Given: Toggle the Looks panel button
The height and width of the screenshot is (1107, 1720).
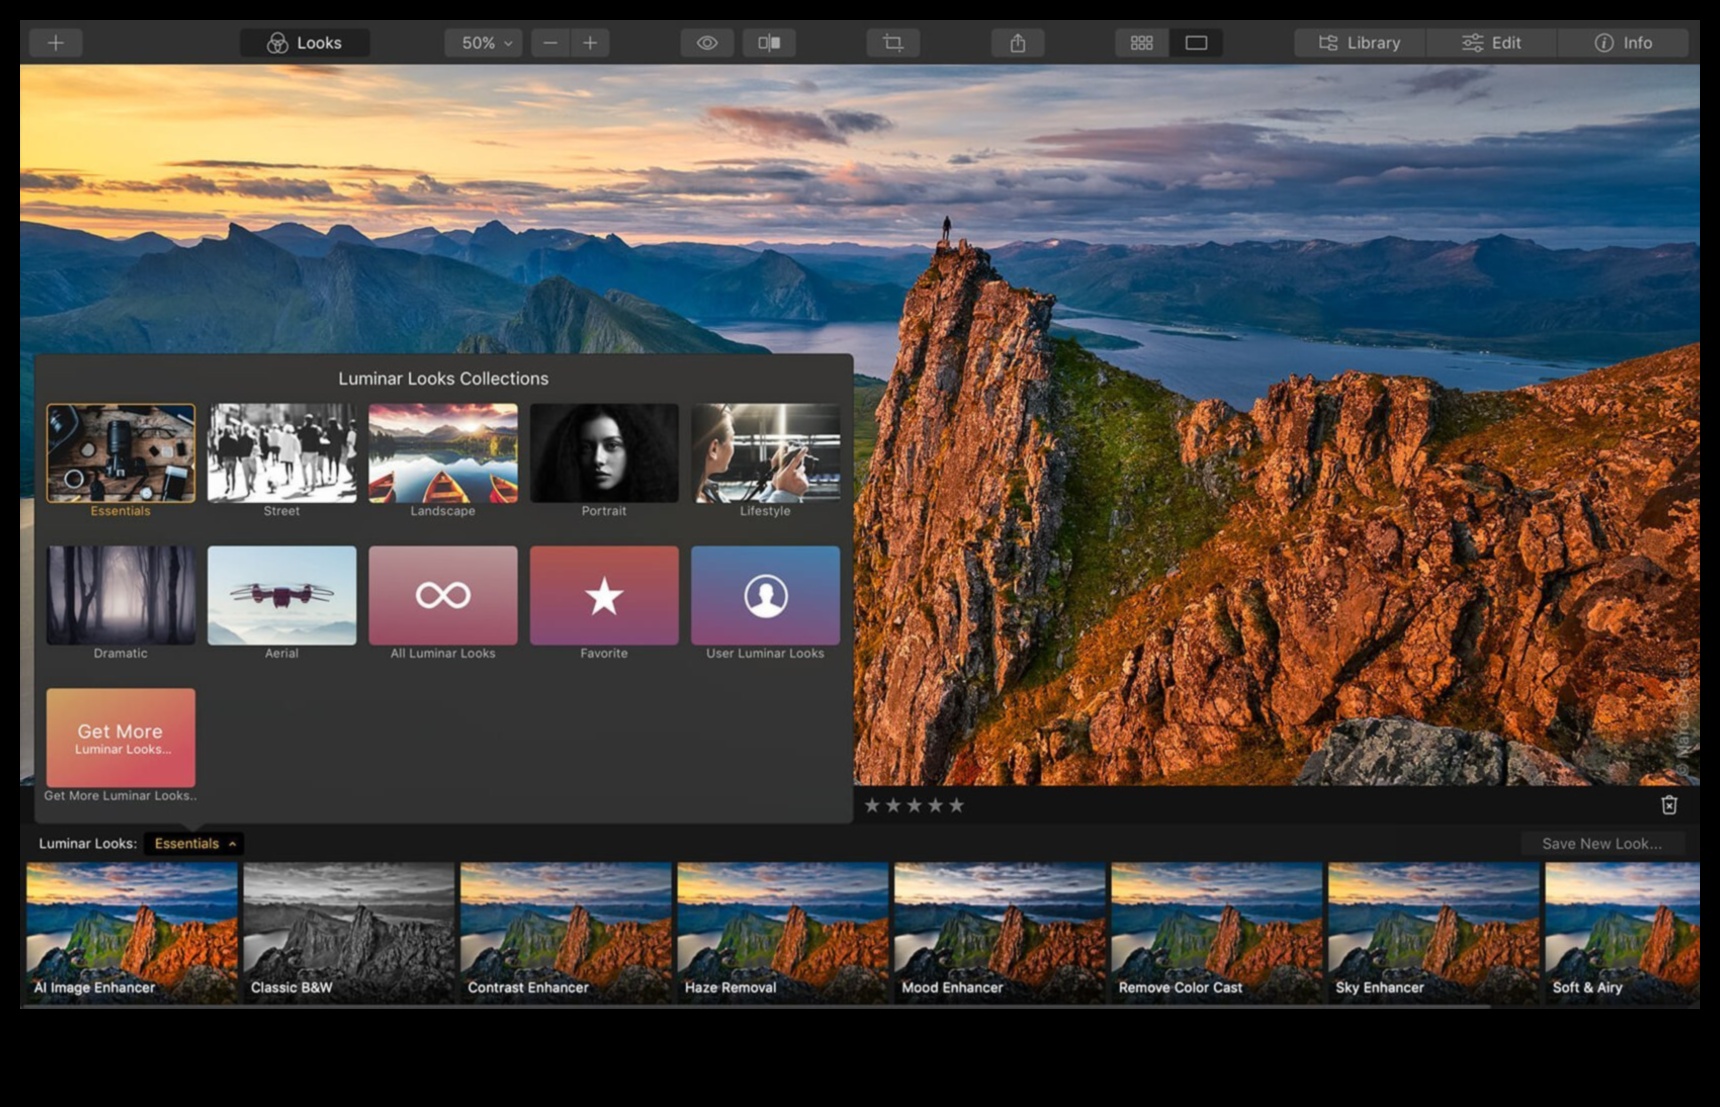Looking at the screenshot, I should pos(305,43).
